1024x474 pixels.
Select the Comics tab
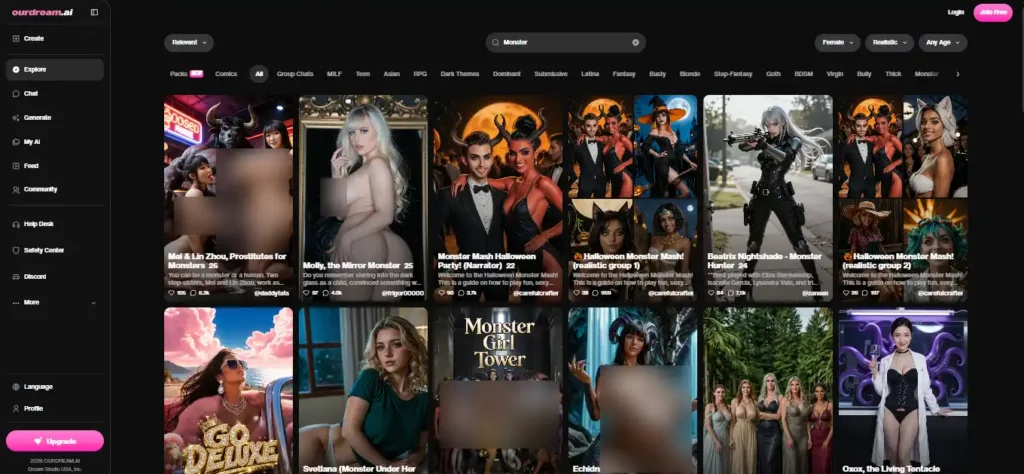pyautogui.click(x=226, y=74)
